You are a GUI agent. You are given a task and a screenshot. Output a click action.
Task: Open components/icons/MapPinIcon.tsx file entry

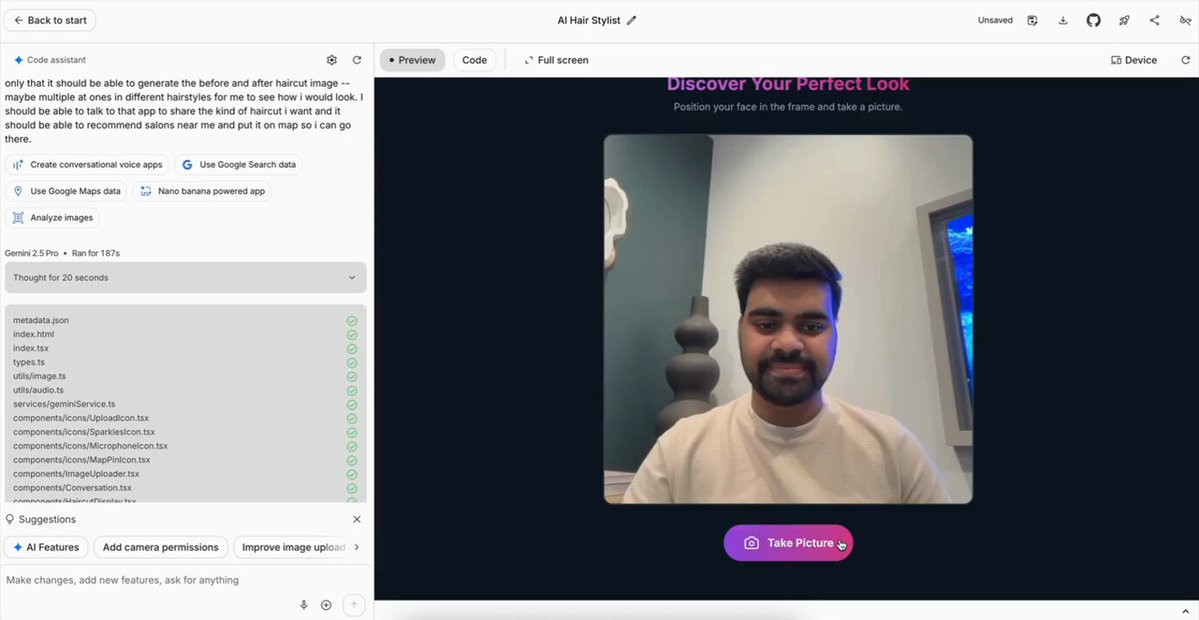[82, 460]
